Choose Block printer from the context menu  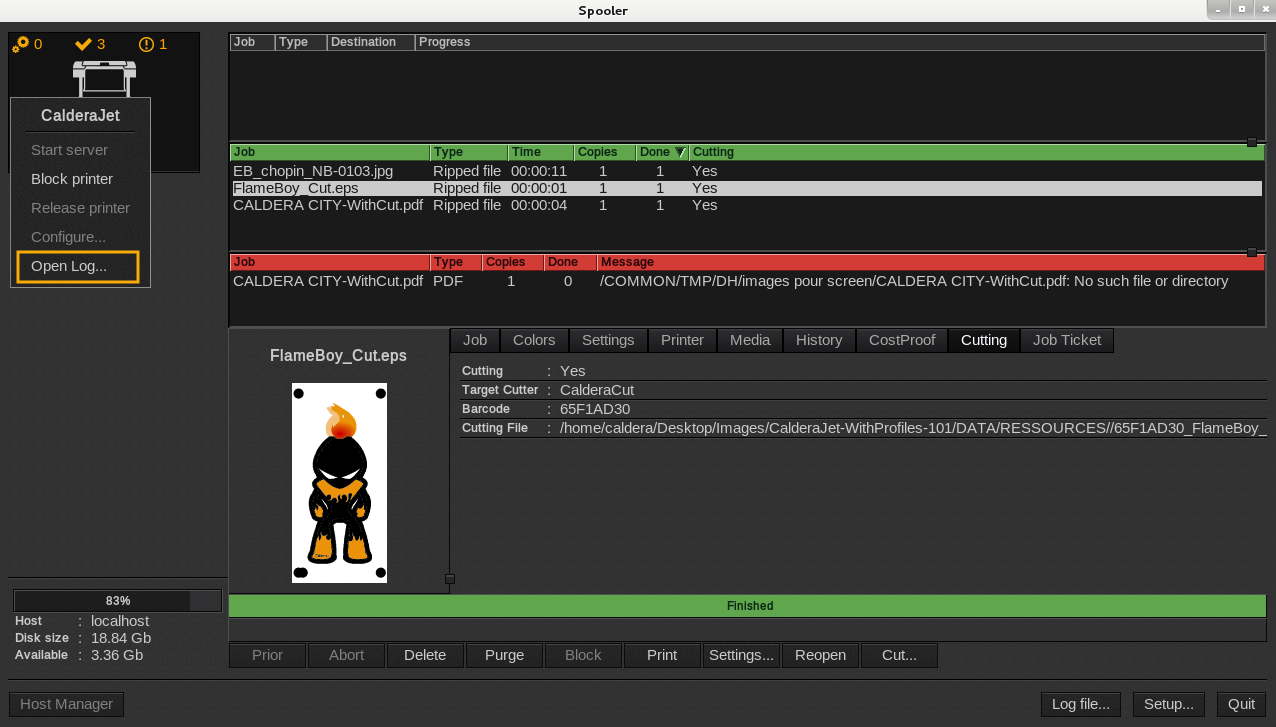click(72, 179)
